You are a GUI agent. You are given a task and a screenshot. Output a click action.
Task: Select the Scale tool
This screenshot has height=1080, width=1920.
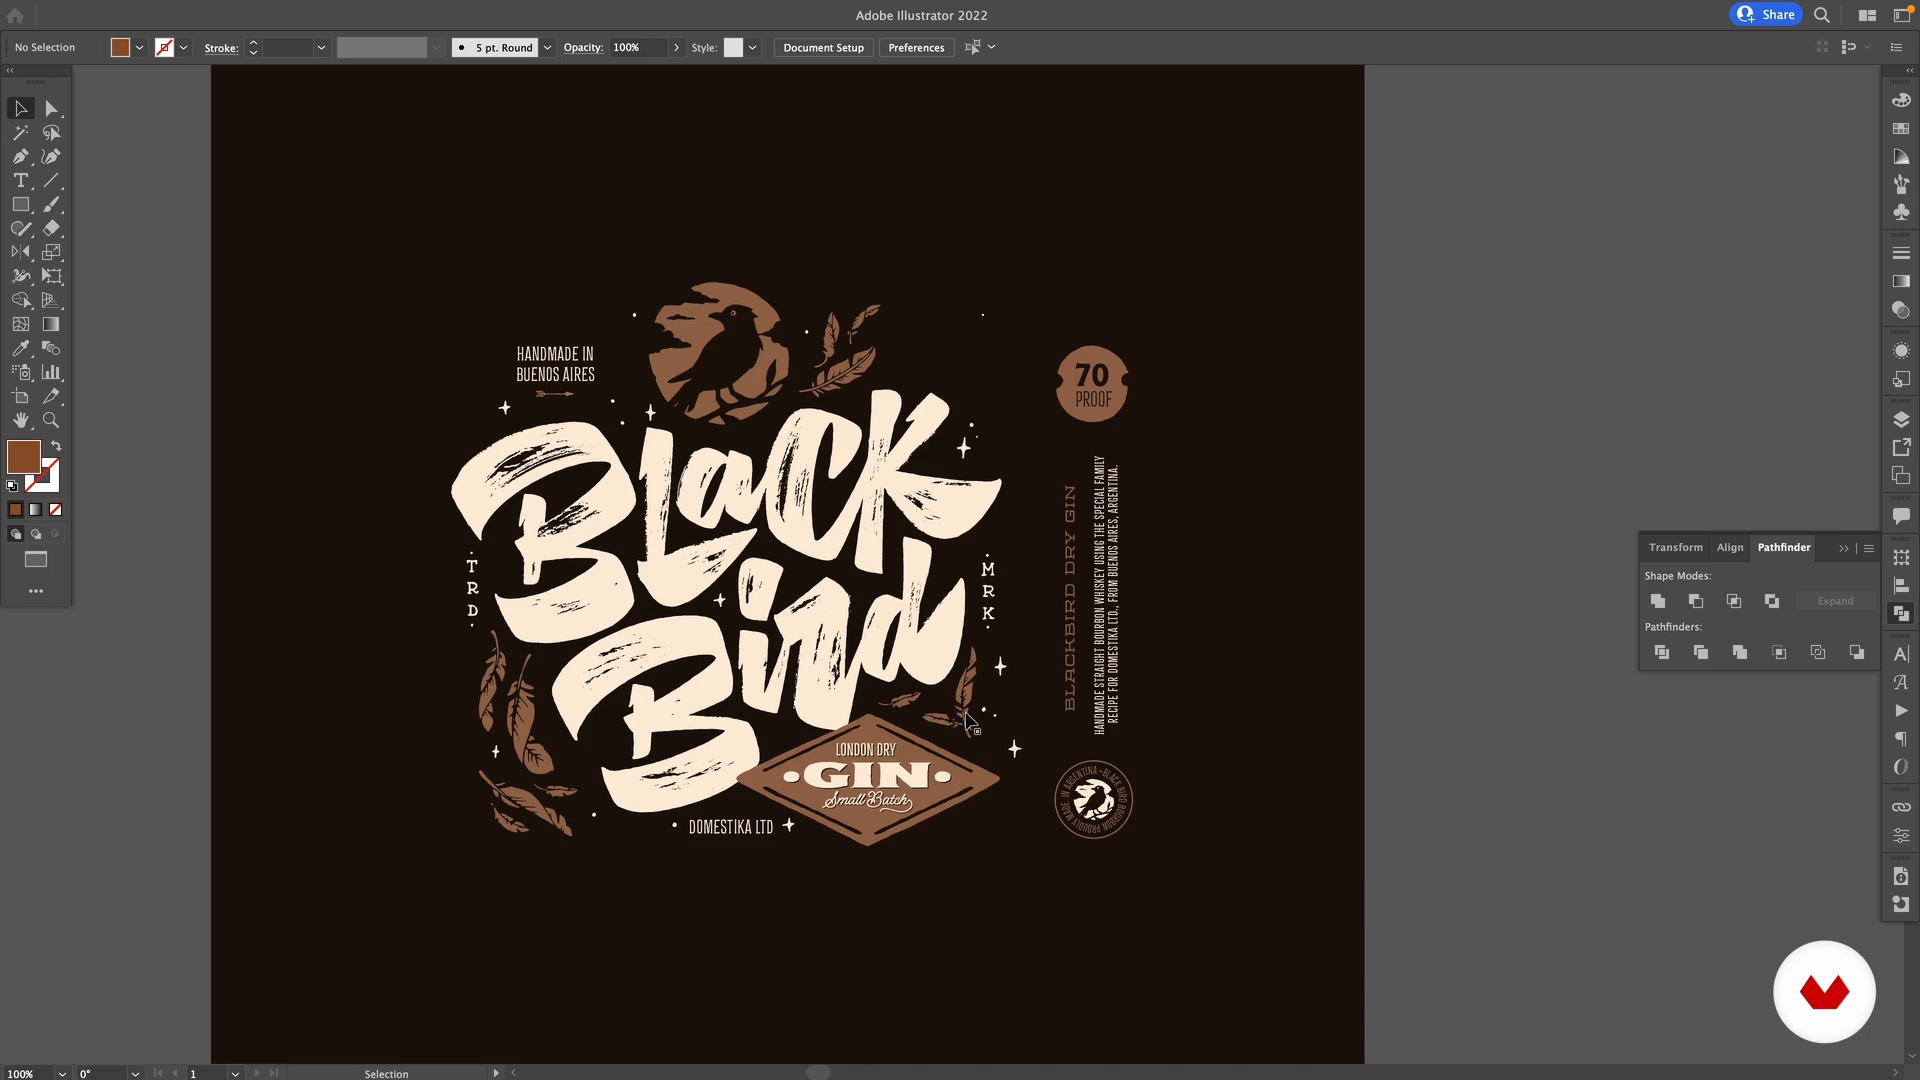(52, 252)
